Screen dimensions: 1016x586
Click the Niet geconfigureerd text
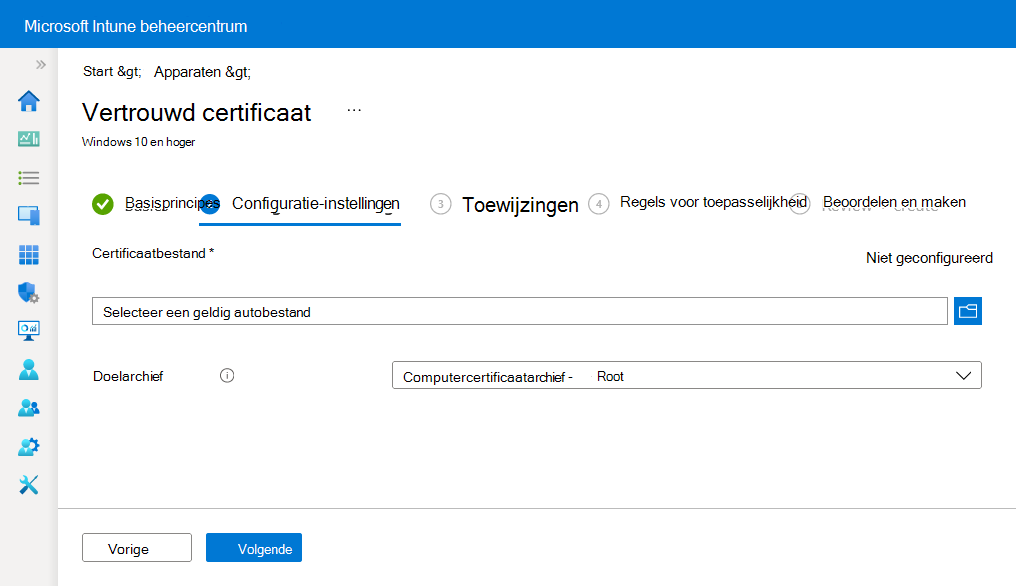[x=929, y=258]
